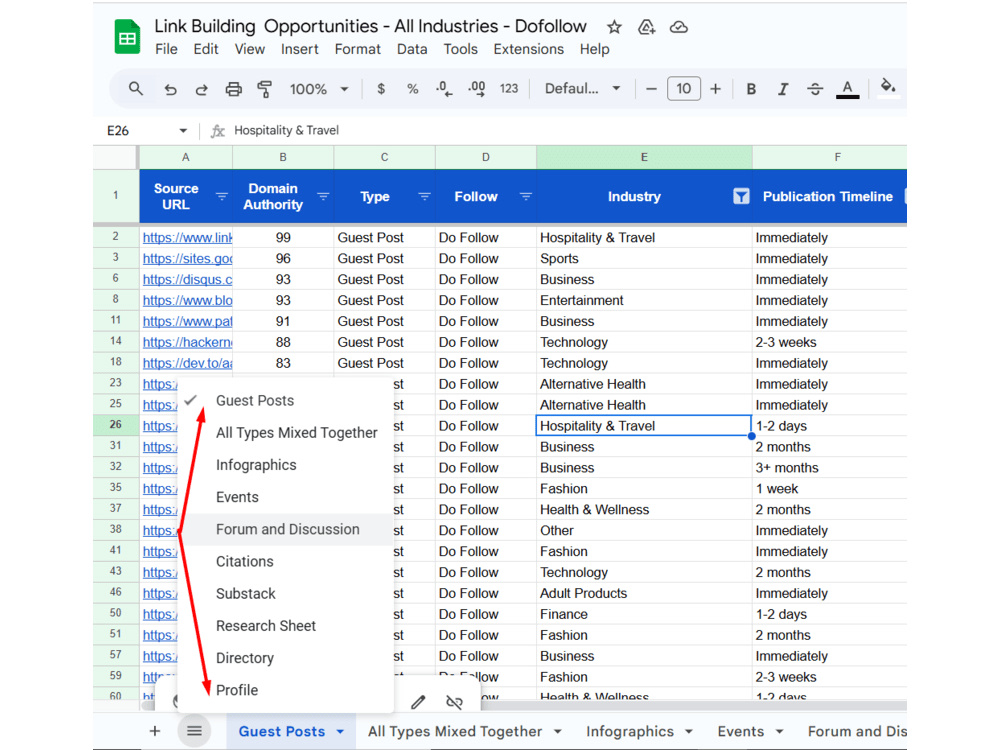Open the Insert menu
The width and height of the screenshot is (1000, 750).
click(300, 49)
